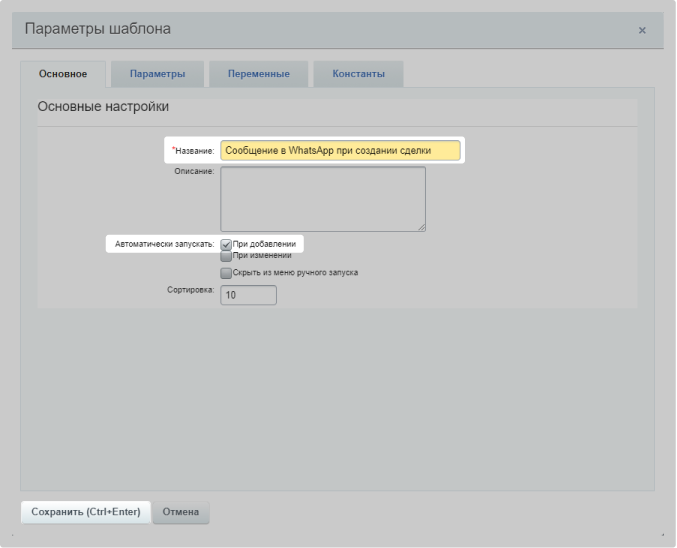The image size is (677, 548).
Task: Click the Скрыть из меню ручного запуска label
Action: 295,272
